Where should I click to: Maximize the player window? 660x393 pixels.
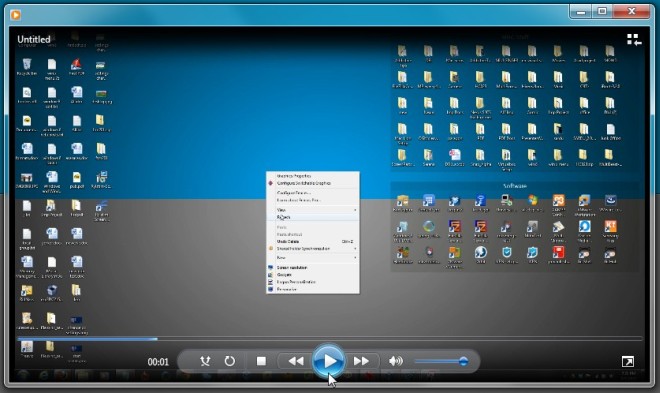point(602,11)
